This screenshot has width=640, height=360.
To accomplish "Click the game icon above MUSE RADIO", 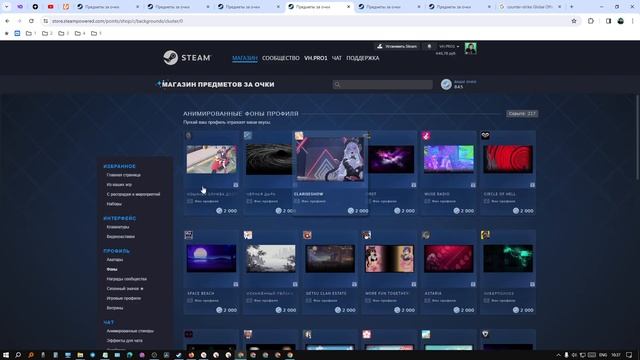I will [426, 136].
